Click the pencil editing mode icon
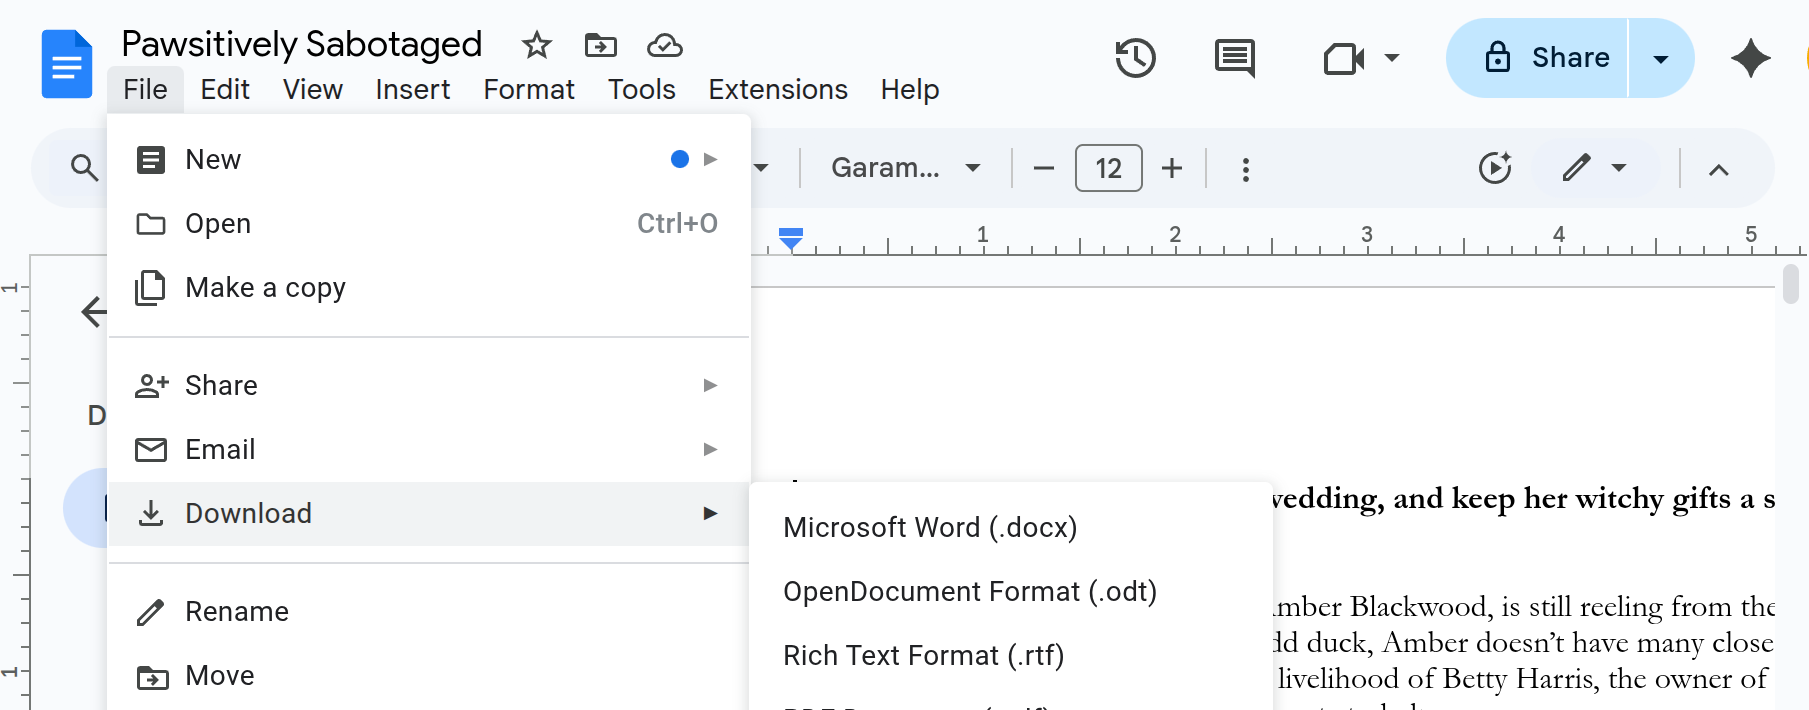 pyautogui.click(x=1577, y=168)
